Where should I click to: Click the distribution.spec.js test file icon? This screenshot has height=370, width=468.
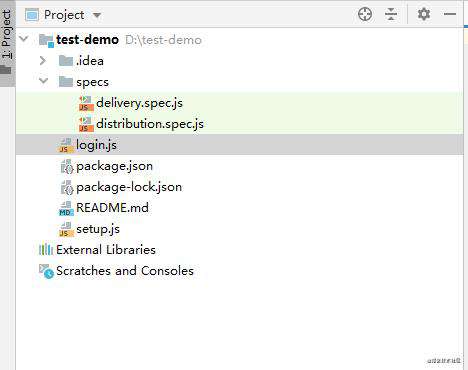point(86,124)
